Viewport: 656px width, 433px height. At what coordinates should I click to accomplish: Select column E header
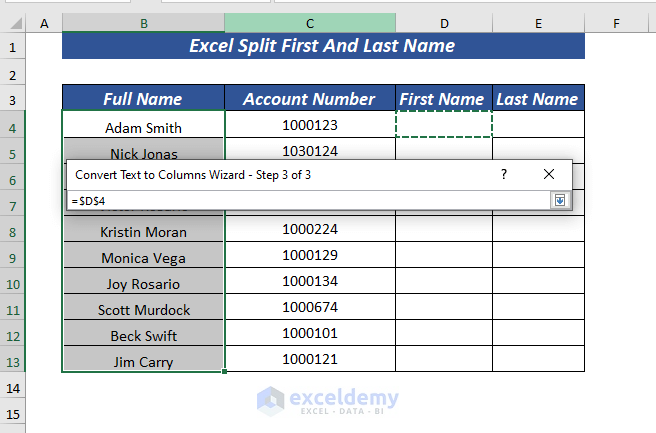[538, 23]
